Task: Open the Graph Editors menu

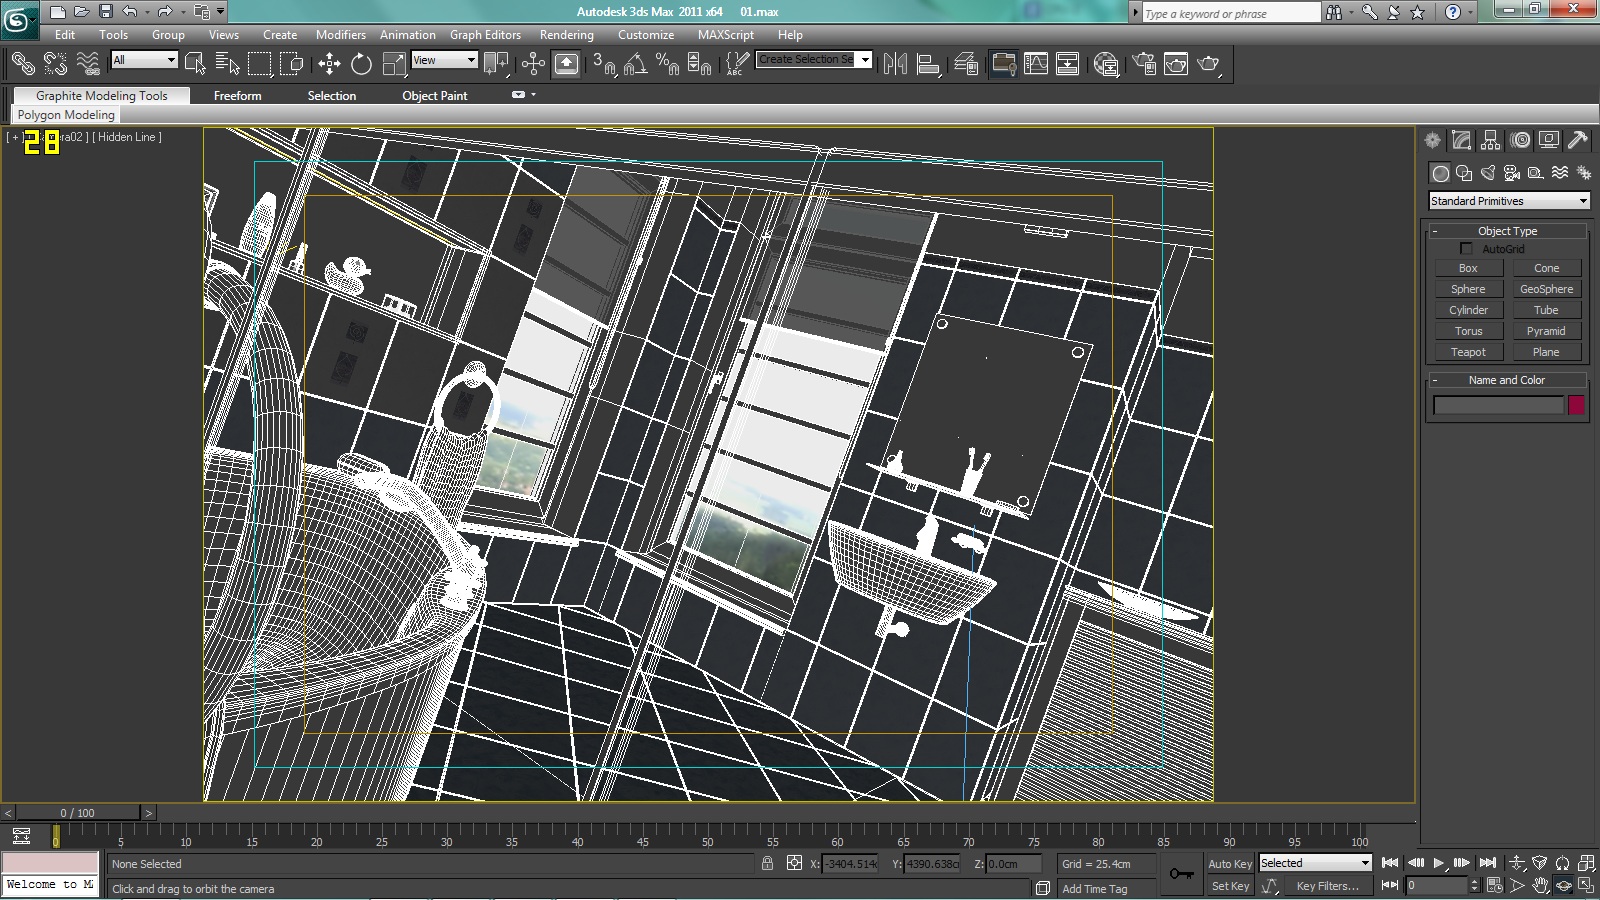Action: pos(485,34)
